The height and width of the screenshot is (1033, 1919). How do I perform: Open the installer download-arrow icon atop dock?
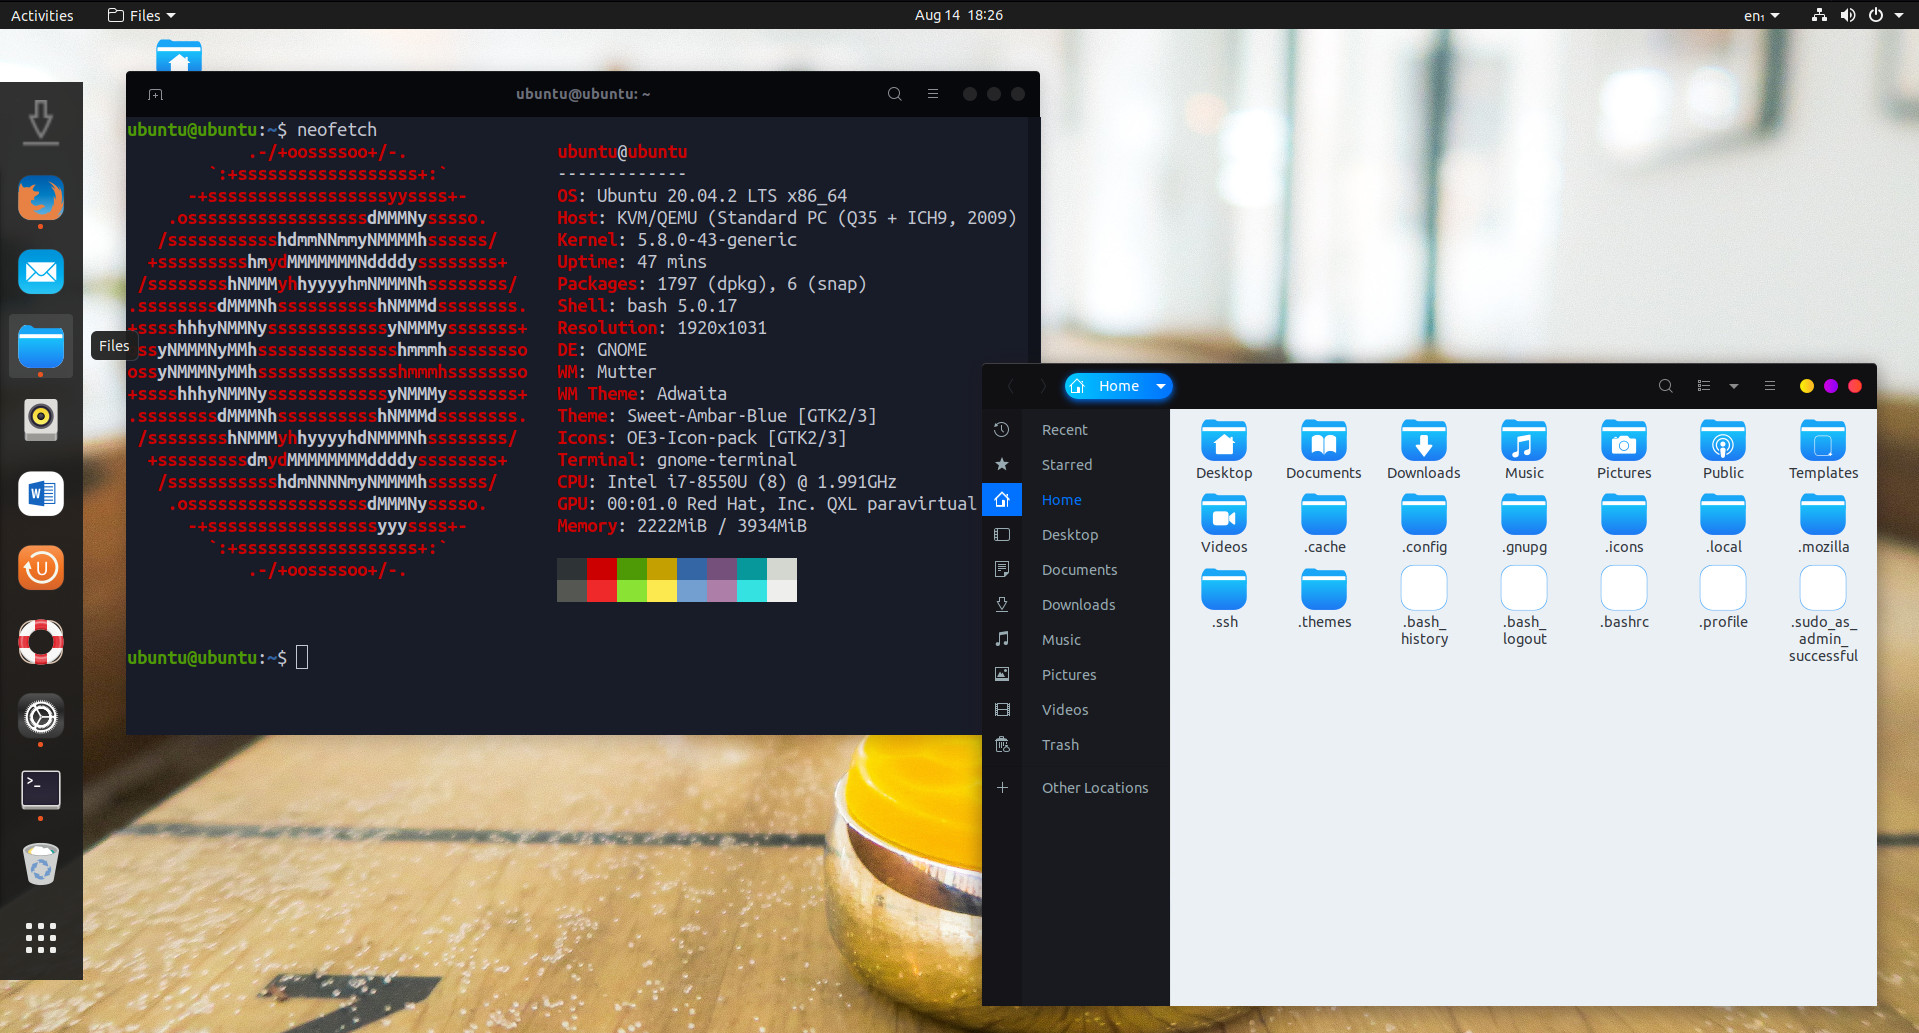coord(41,122)
